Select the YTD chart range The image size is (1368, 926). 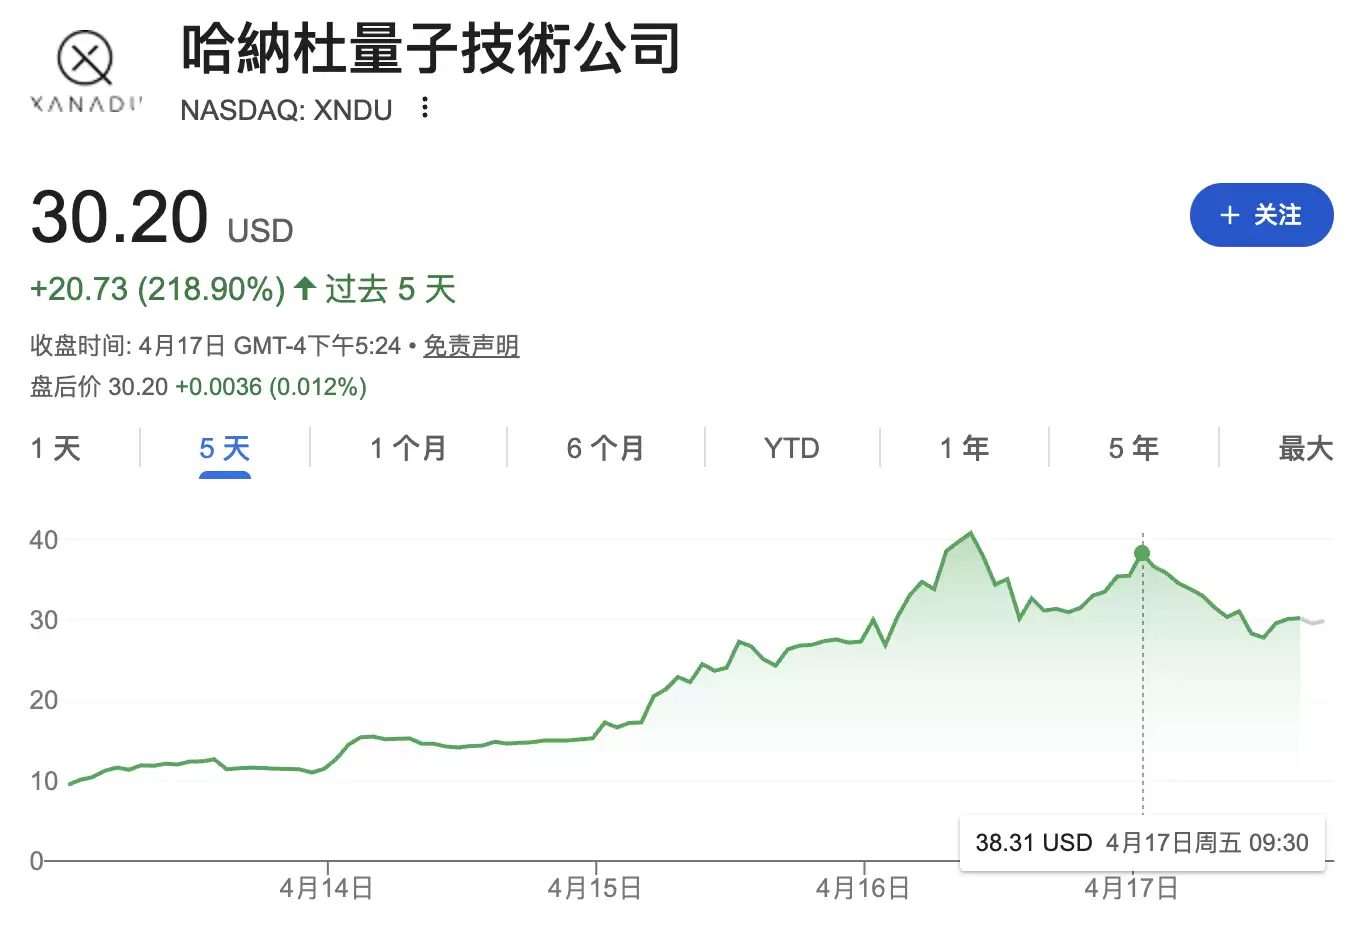[791, 448]
